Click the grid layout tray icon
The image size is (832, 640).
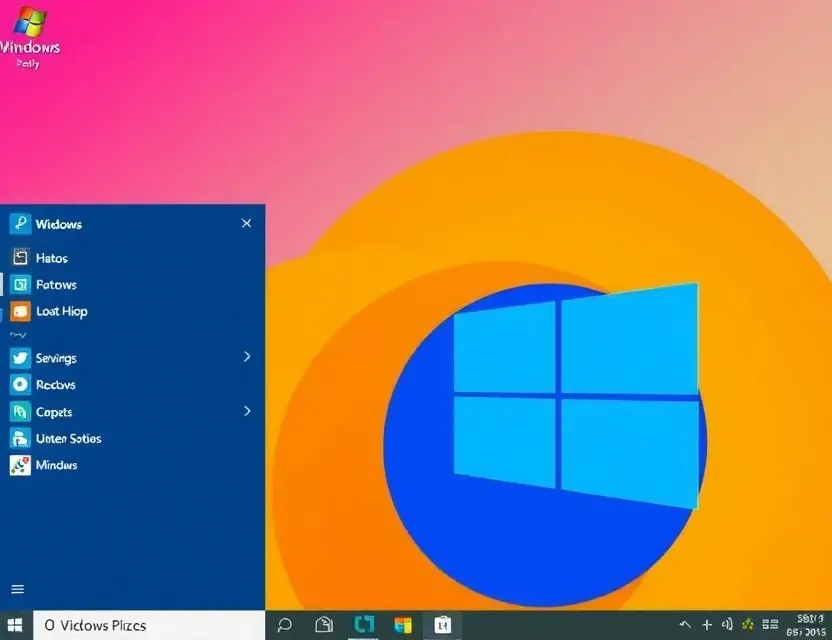pos(770,624)
